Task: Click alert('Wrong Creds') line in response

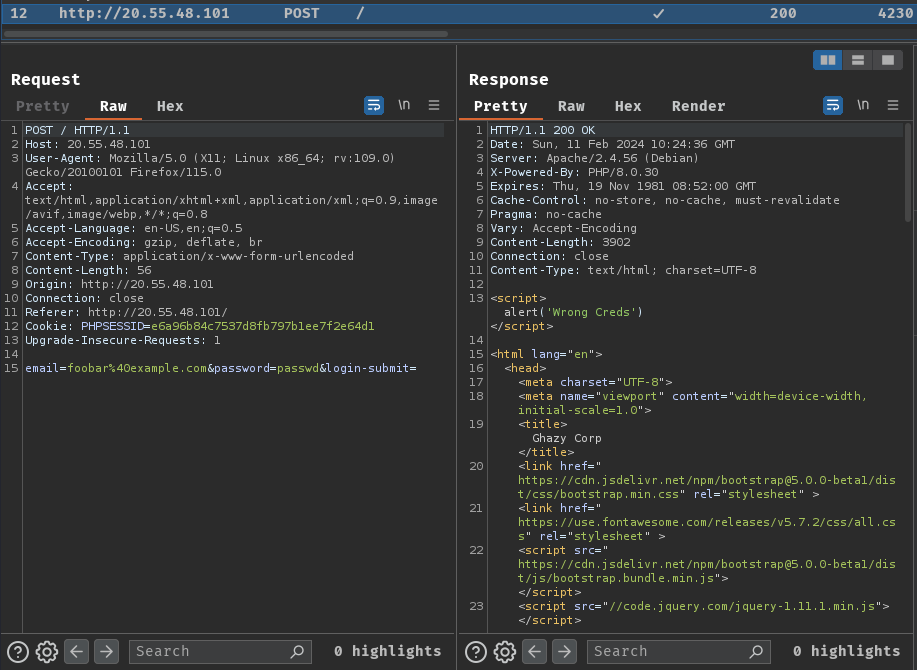Action: [x=573, y=312]
